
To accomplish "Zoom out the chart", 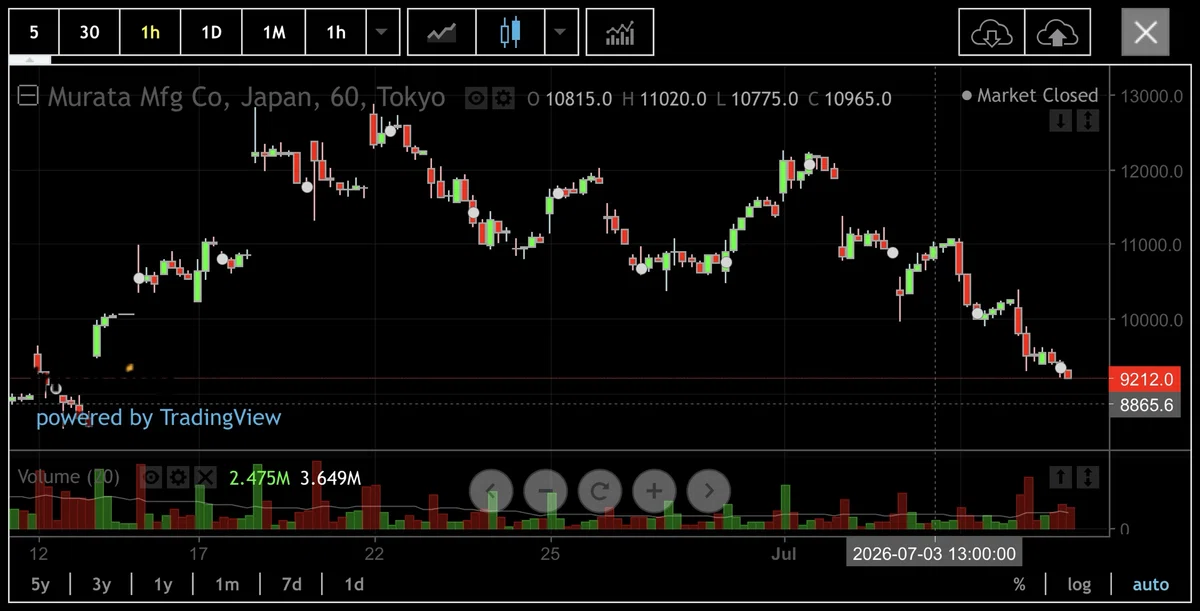I will pyautogui.click(x=546, y=491).
